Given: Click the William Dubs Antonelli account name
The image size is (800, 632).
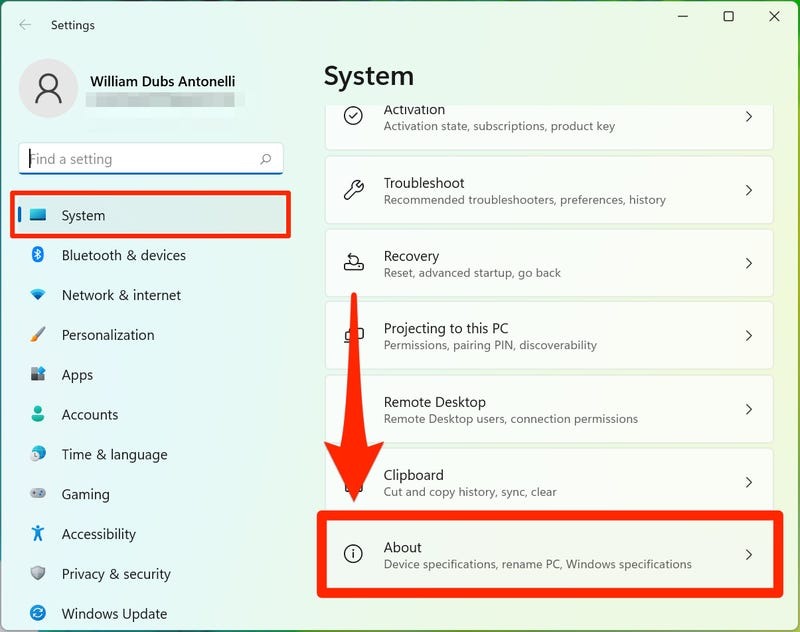Looking at the screenshot, I should [162, 81].
